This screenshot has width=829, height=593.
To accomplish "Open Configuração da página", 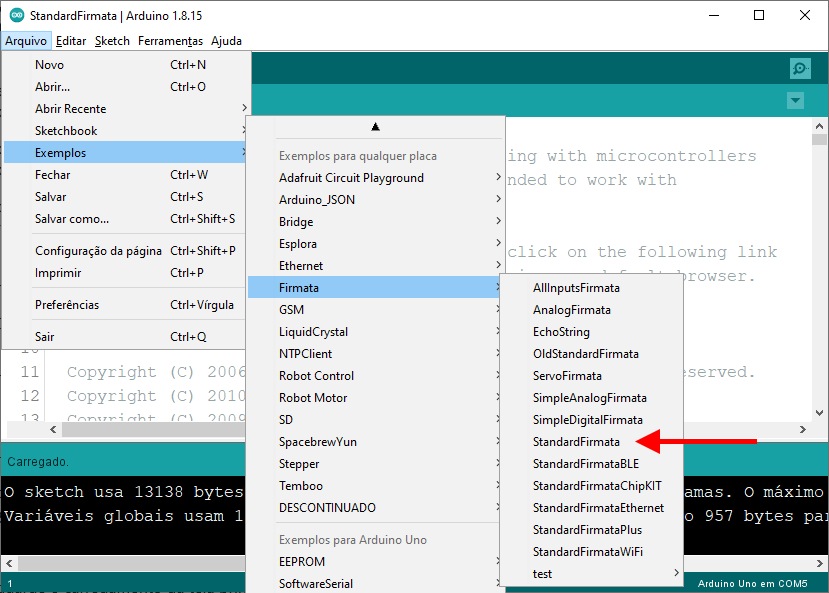I will click(125, 251).
